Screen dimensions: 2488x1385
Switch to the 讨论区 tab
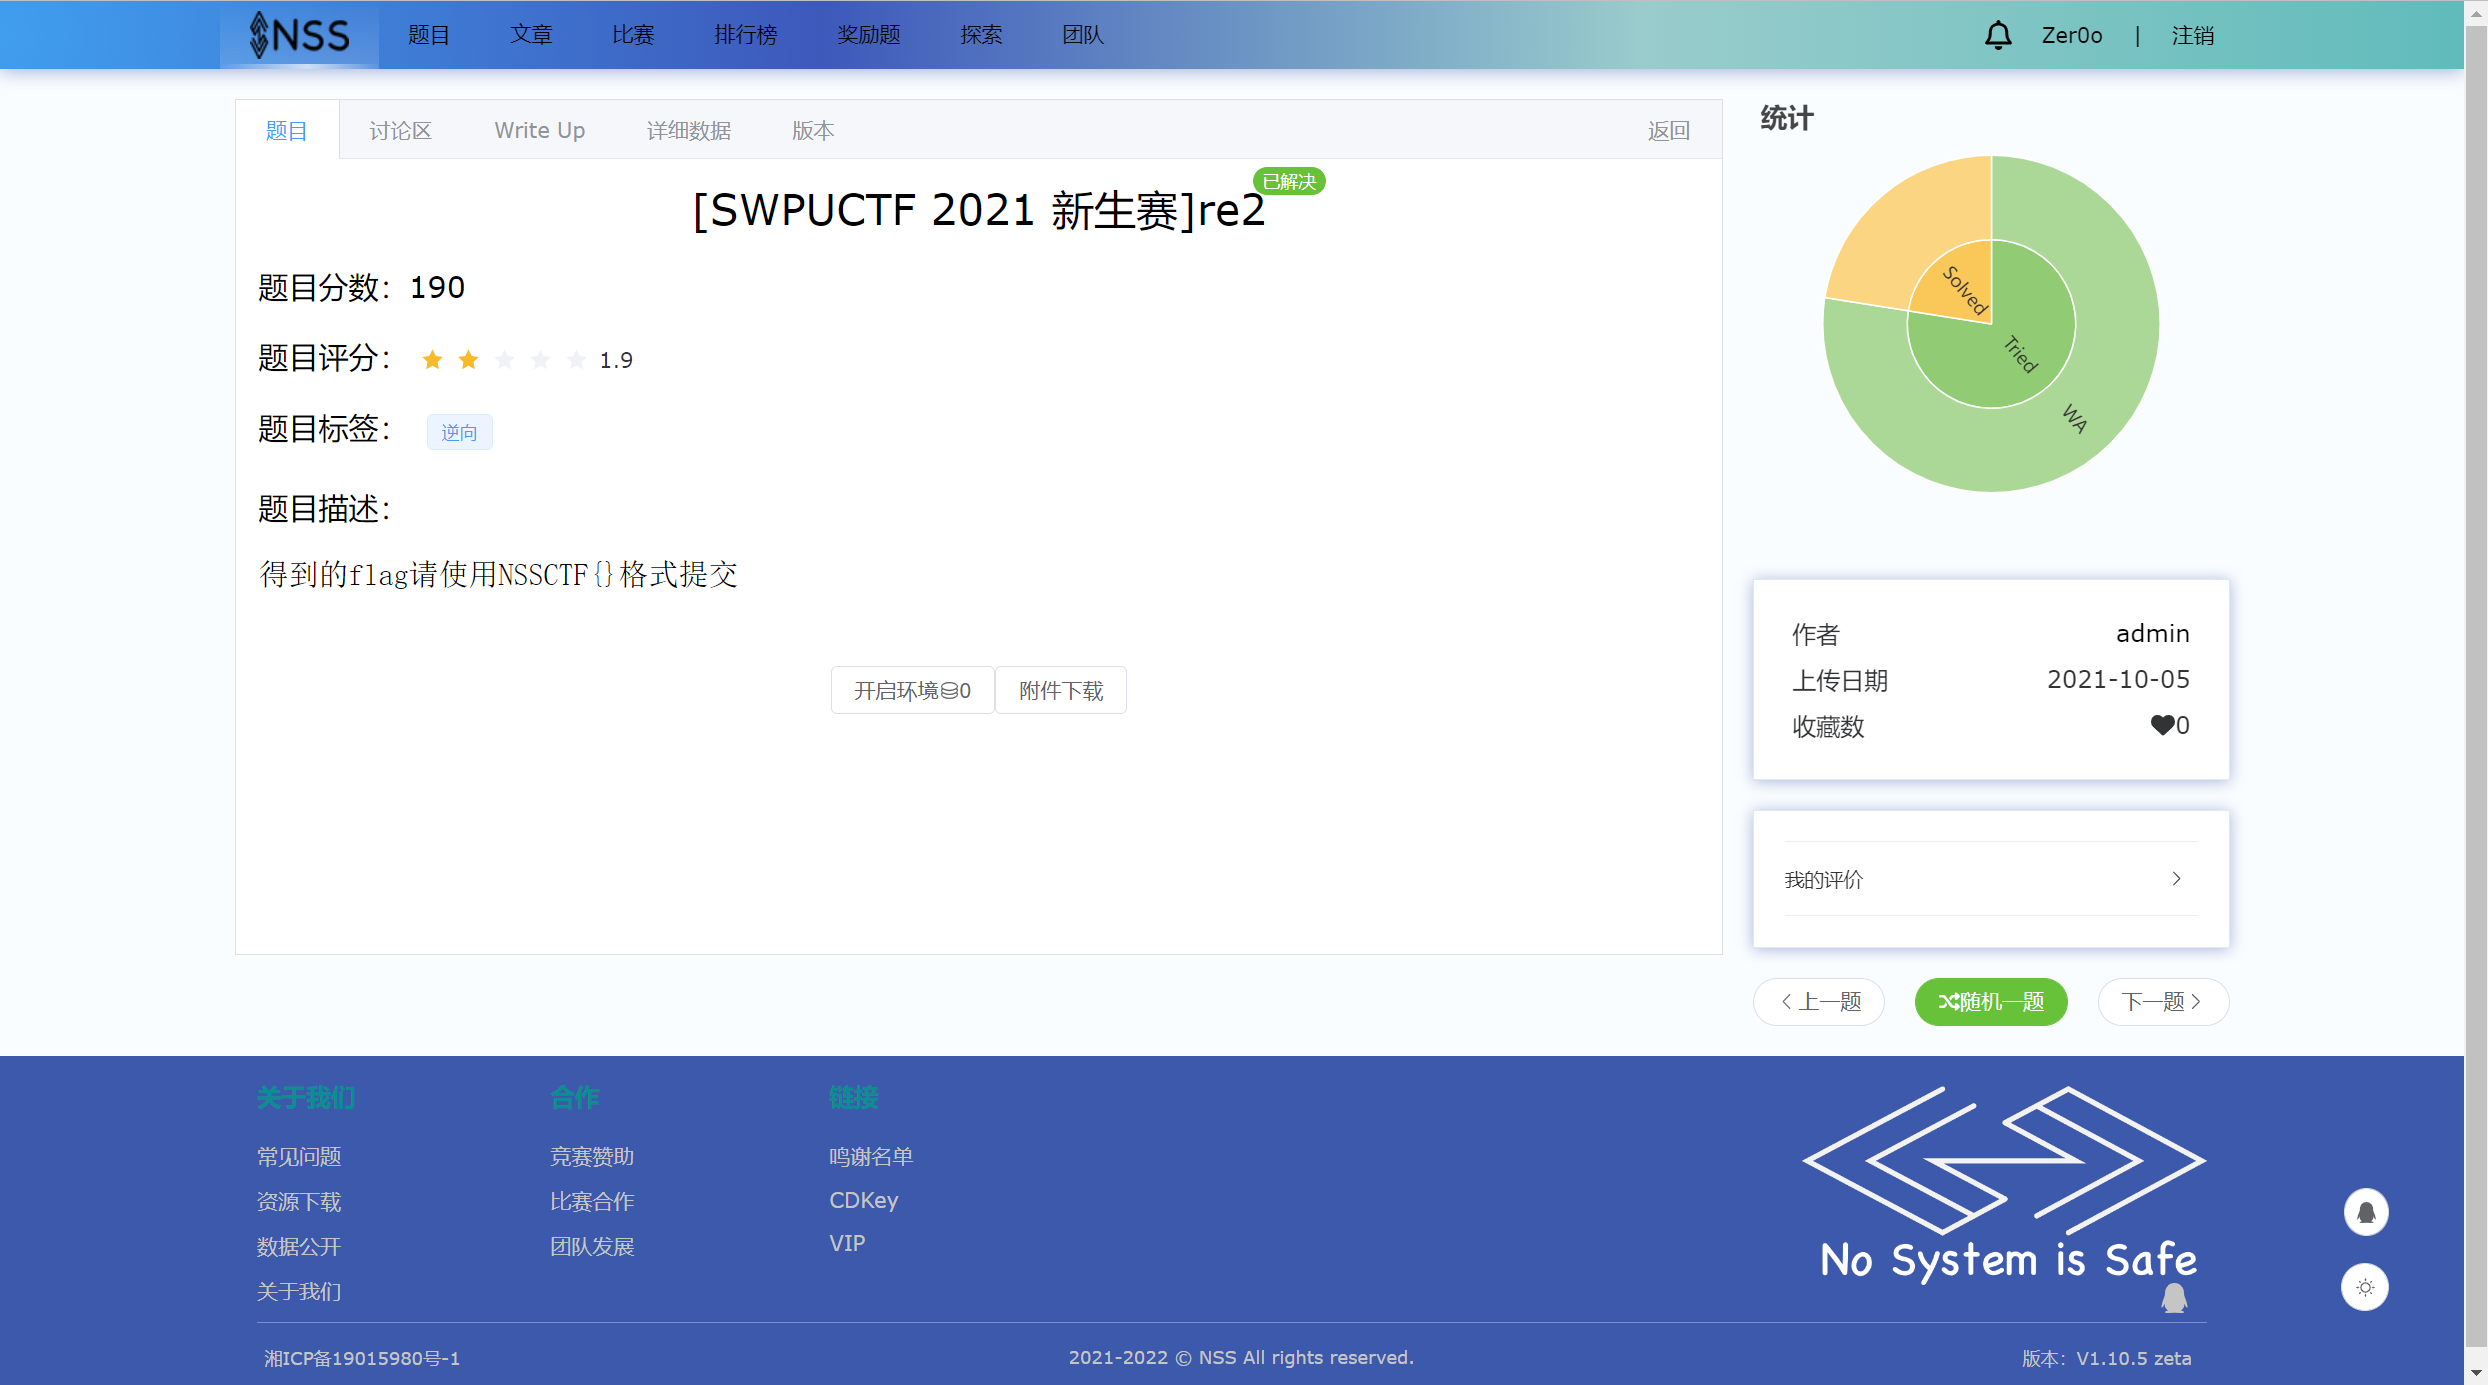click(400, 130)
